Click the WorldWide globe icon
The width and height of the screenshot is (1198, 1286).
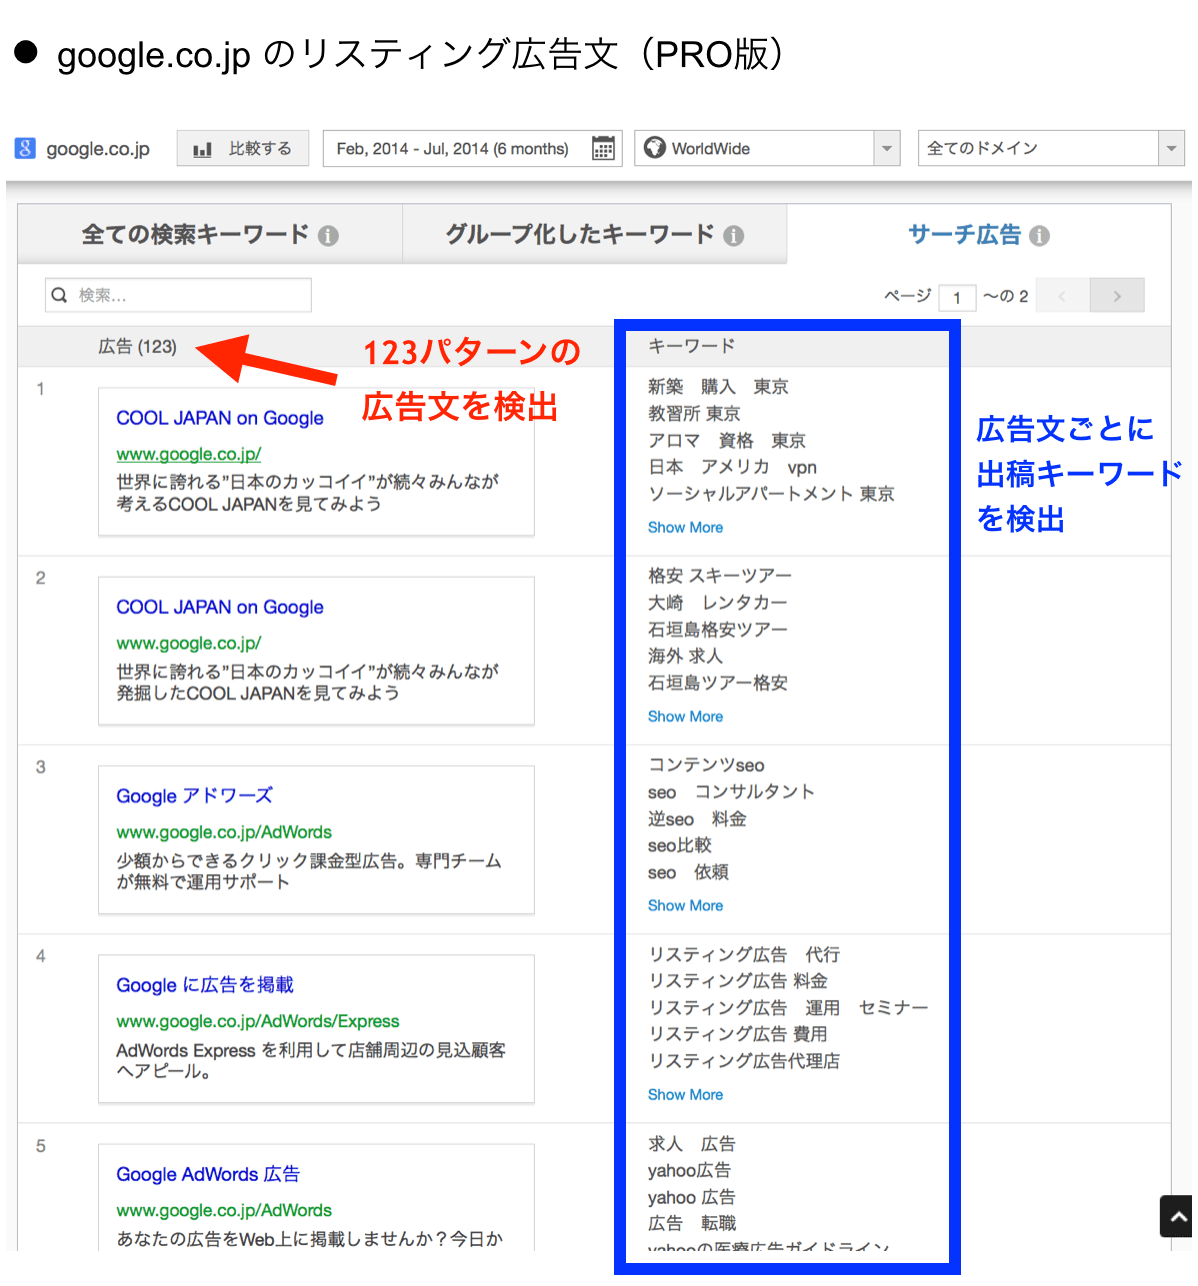click(x=655, y=148)
